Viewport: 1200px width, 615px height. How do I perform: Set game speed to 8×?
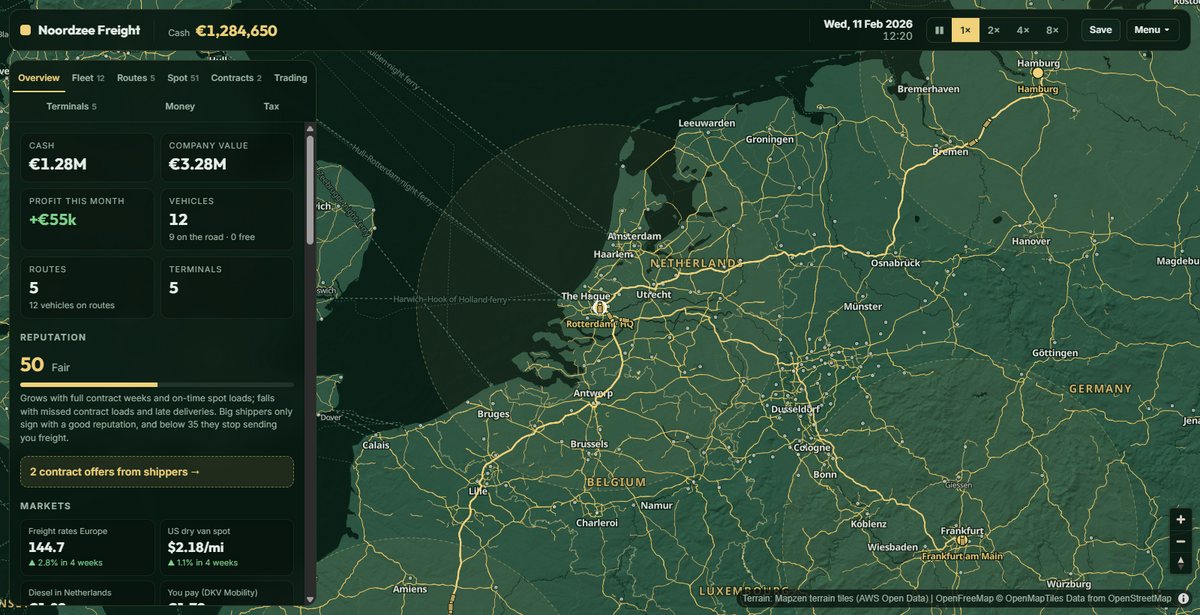click(1052, 30)
